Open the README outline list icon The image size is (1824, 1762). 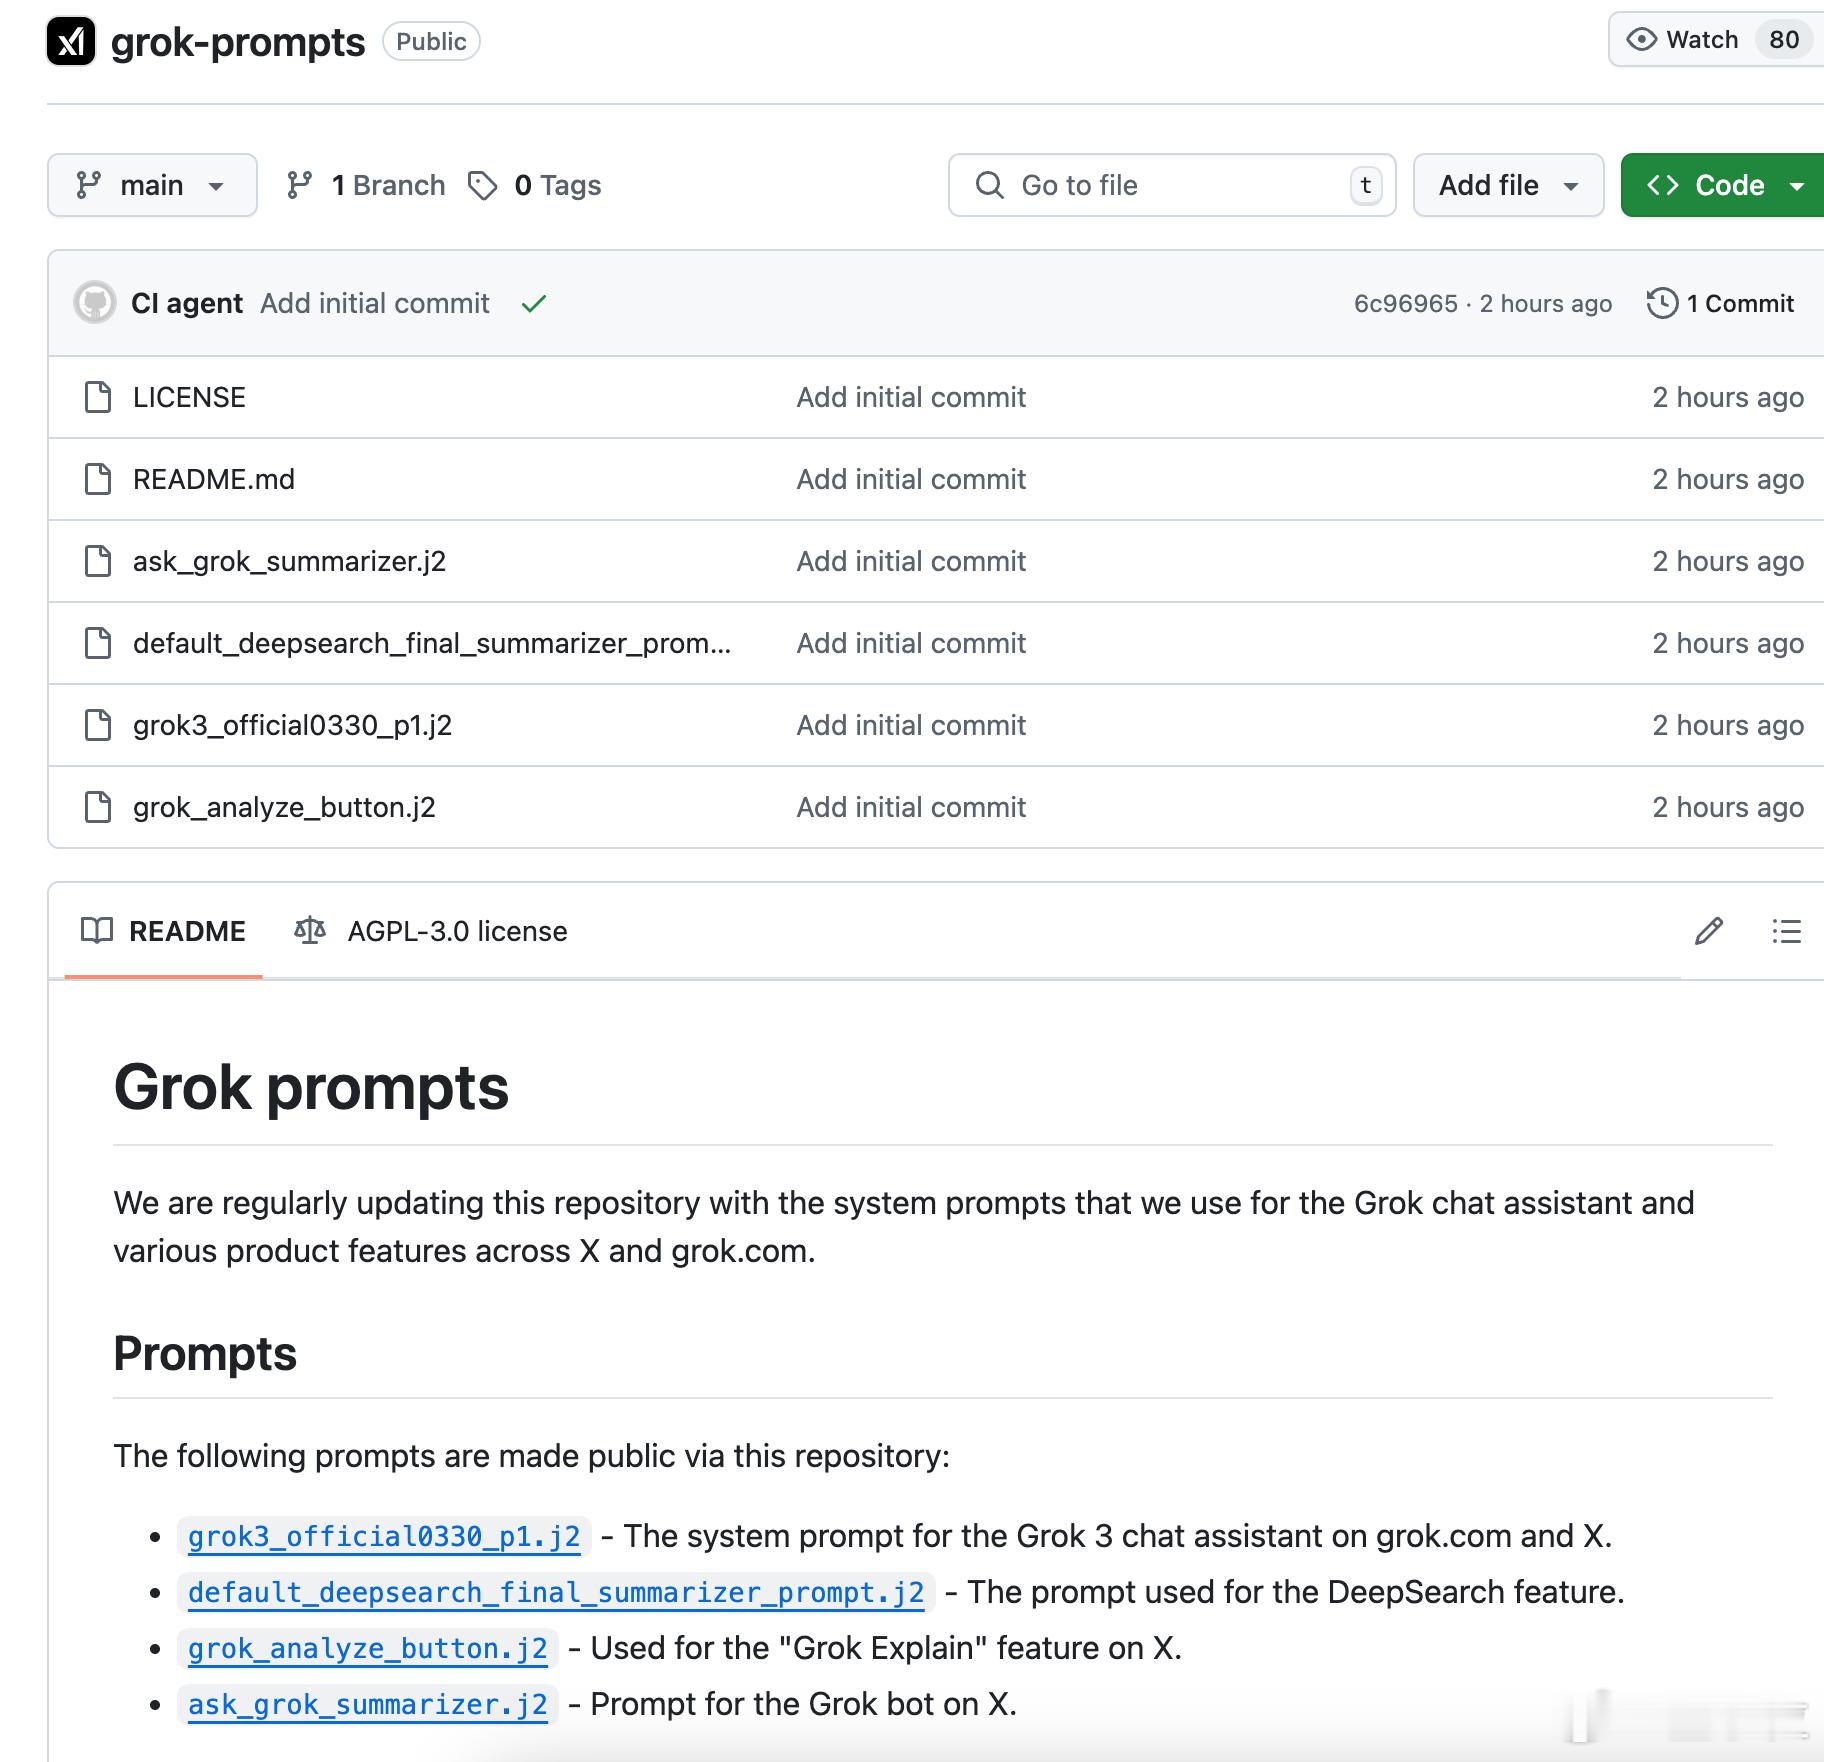pos(1787,931)
